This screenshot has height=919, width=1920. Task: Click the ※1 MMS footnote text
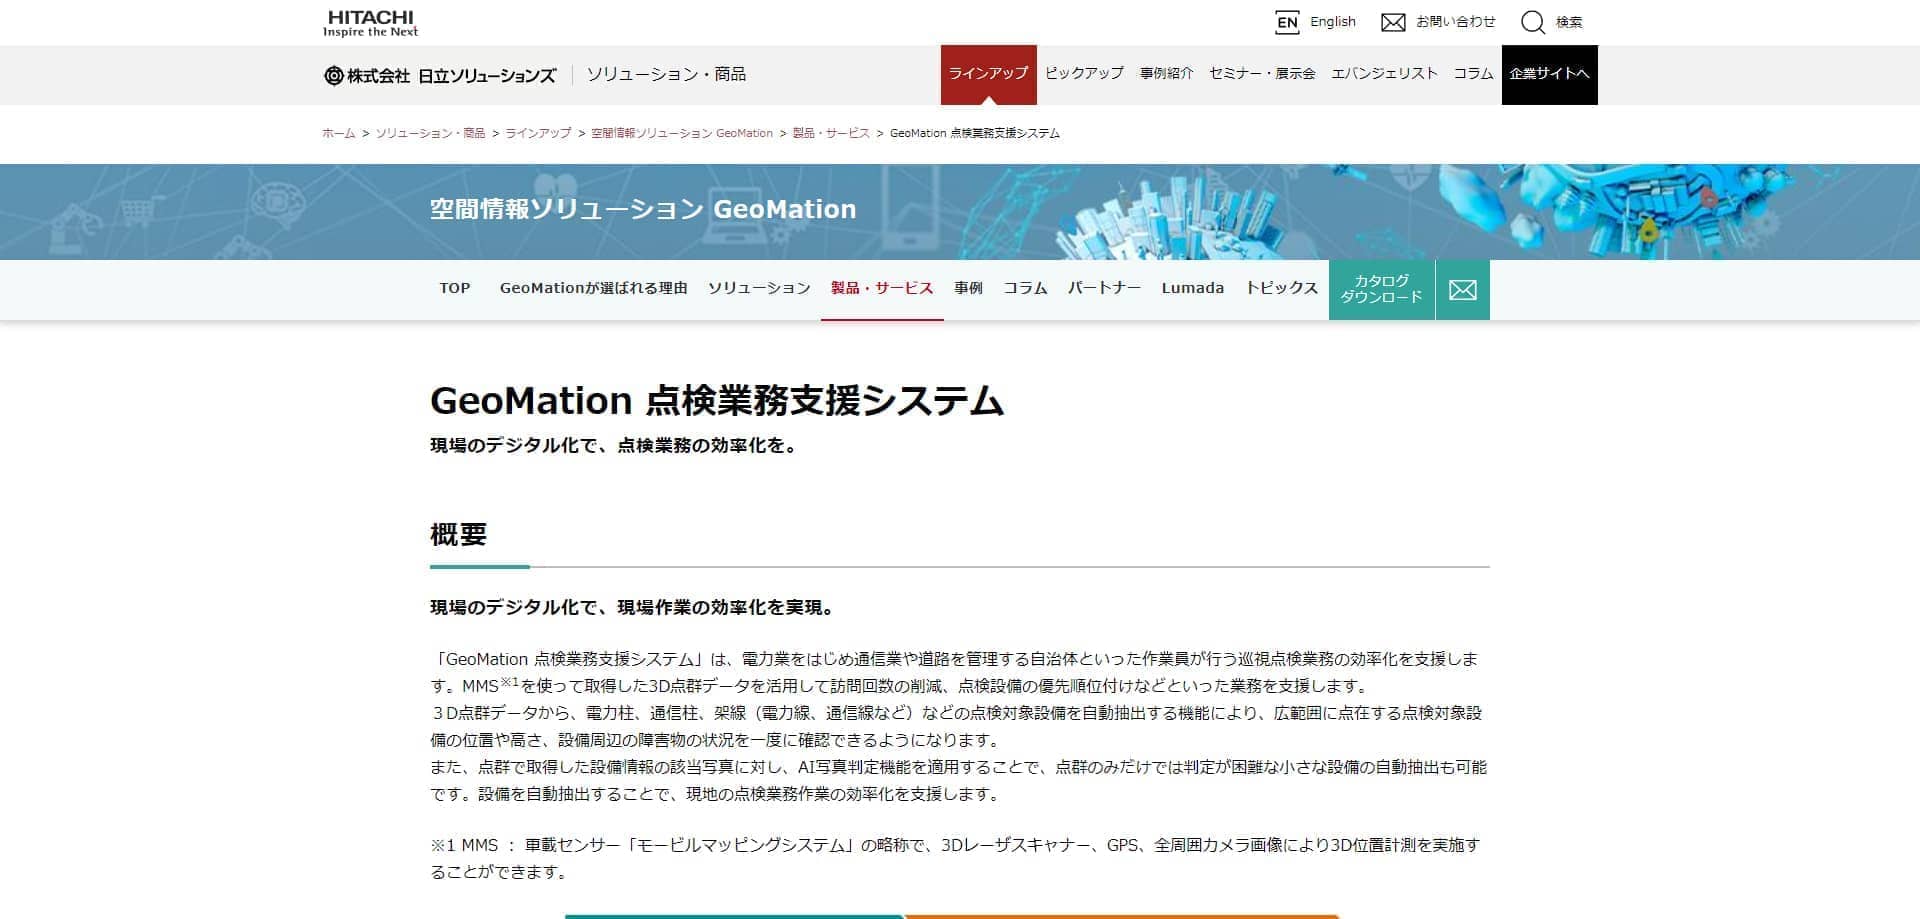click(x=955, y=858)
